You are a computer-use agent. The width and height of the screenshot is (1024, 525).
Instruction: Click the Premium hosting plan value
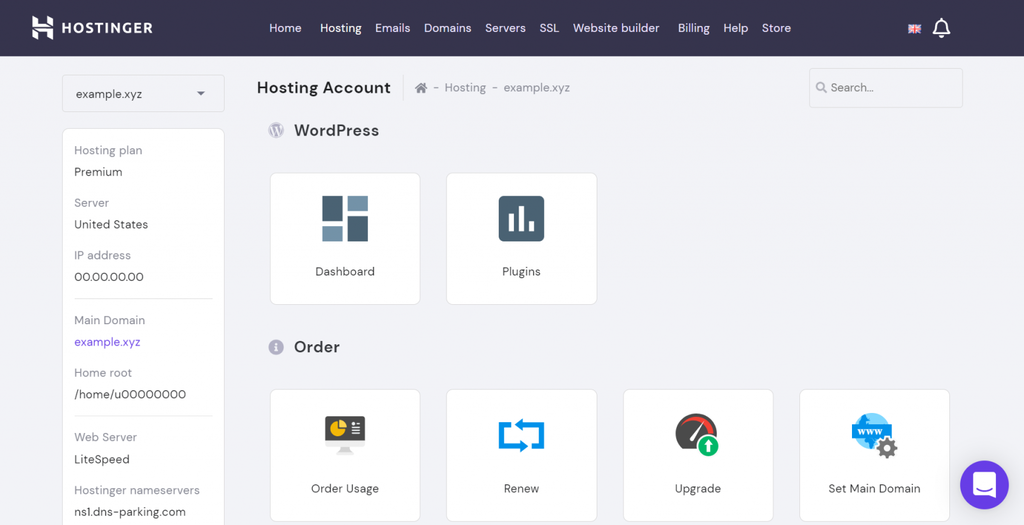pos(98,172)
